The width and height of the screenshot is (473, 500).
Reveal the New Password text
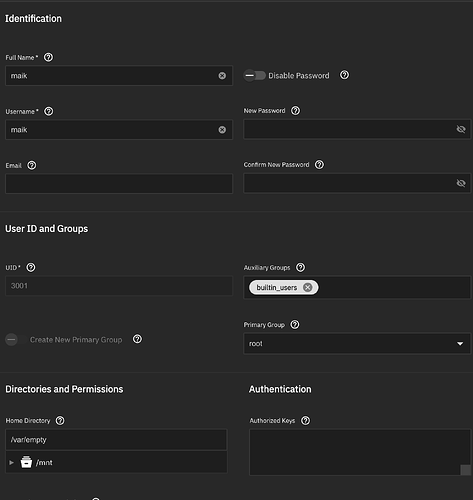pos(461,129)
